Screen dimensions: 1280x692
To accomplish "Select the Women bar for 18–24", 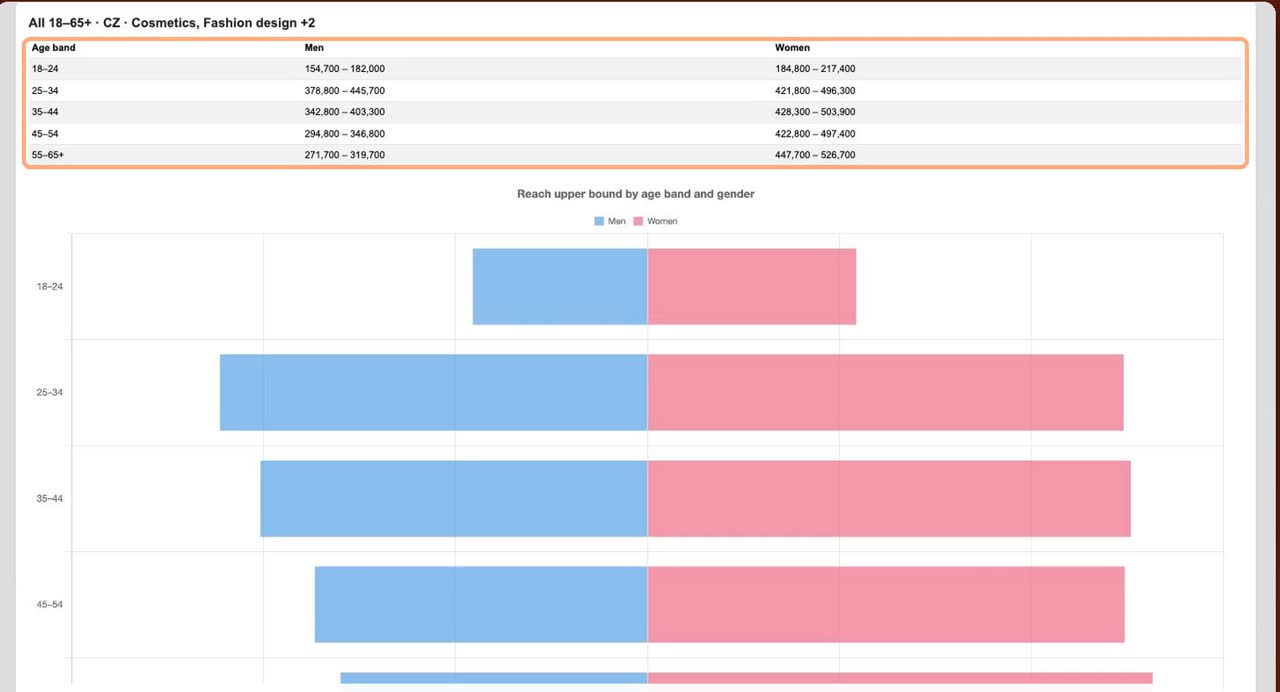I will coord(752,287).
